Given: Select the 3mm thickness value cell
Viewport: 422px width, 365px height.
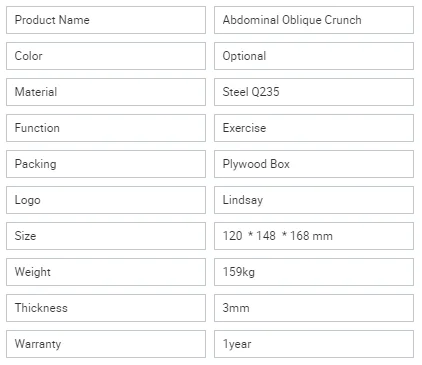Looking at the screenshot, I should coord(314,308).
